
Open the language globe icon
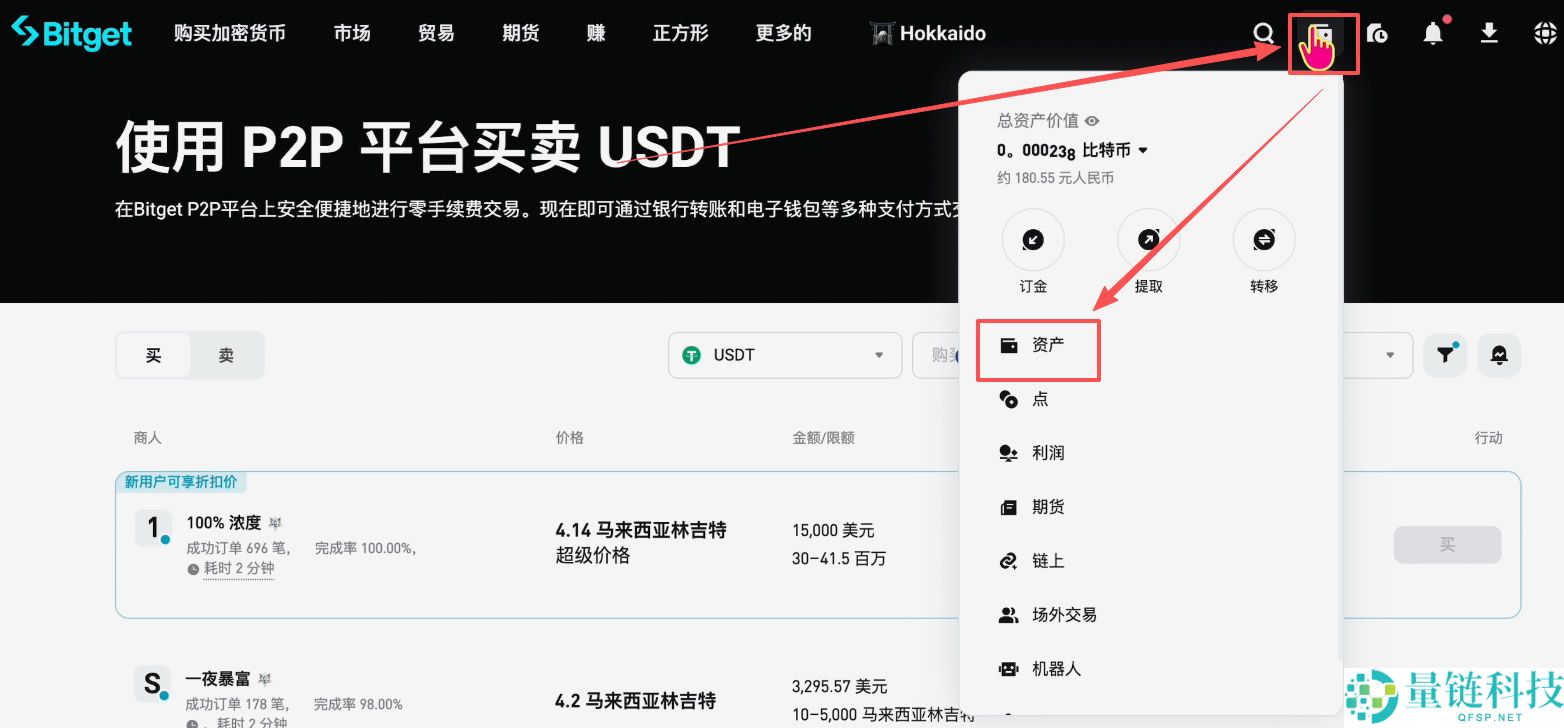pos(1543,32)
